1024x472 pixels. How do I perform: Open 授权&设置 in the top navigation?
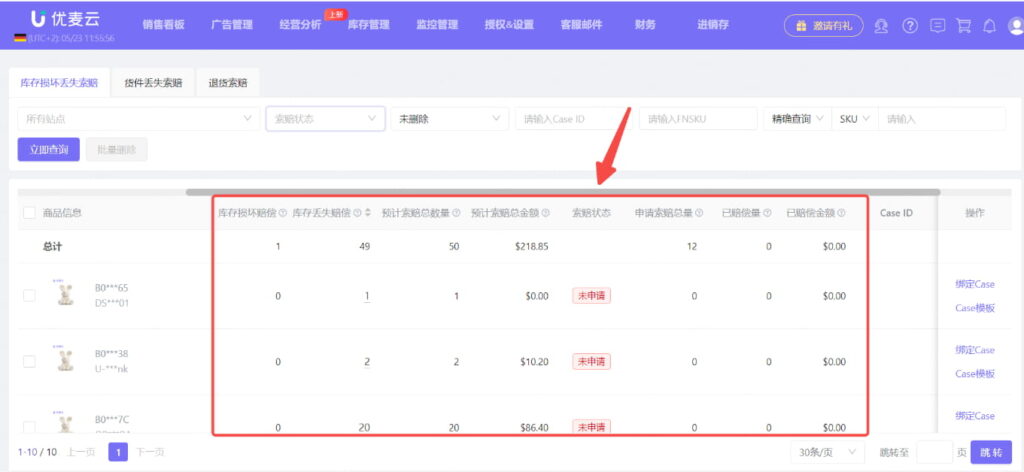tap(509, 25)
